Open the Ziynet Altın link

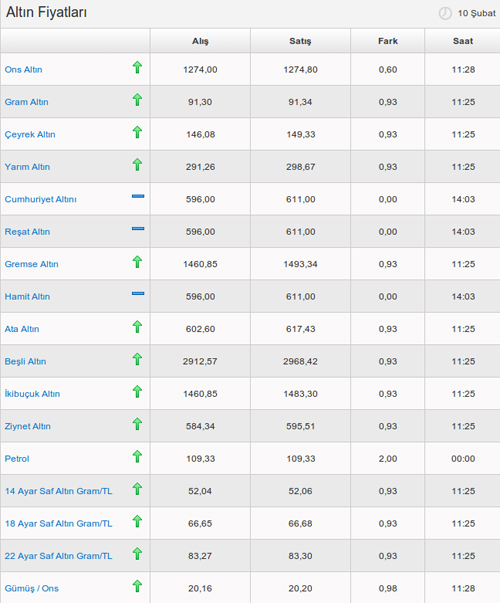[28, 426]
